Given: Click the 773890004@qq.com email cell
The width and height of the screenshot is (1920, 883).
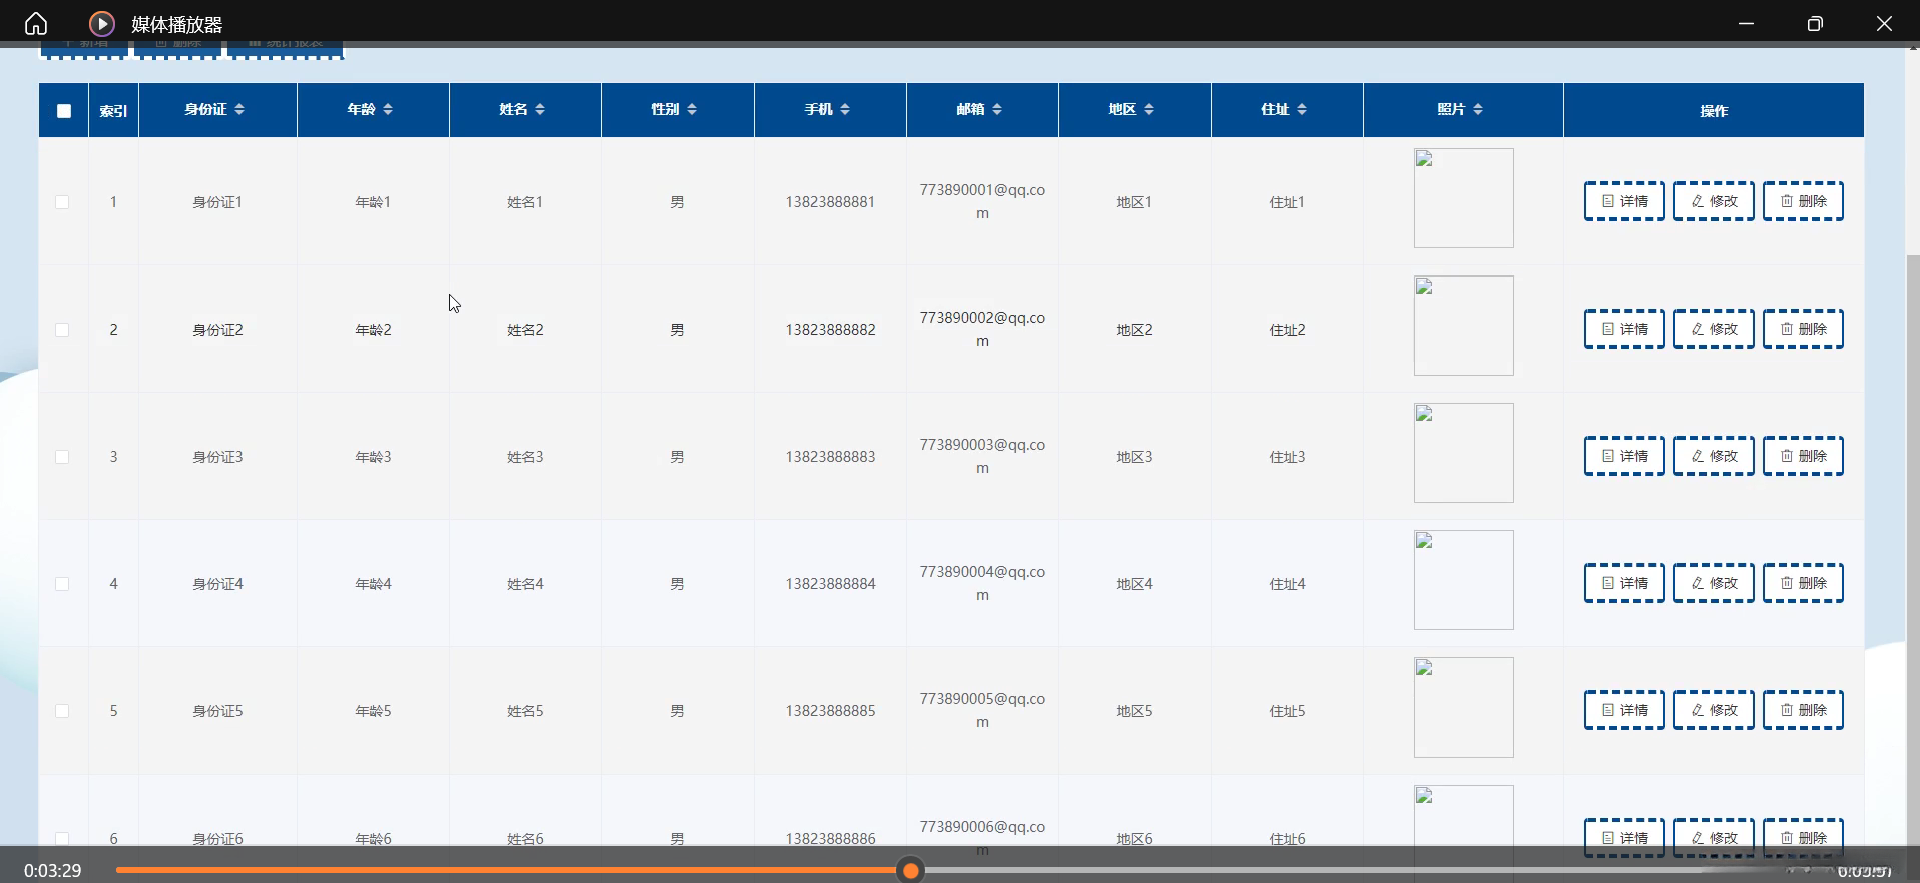Looking at the screenshot, I should (982, 584).
